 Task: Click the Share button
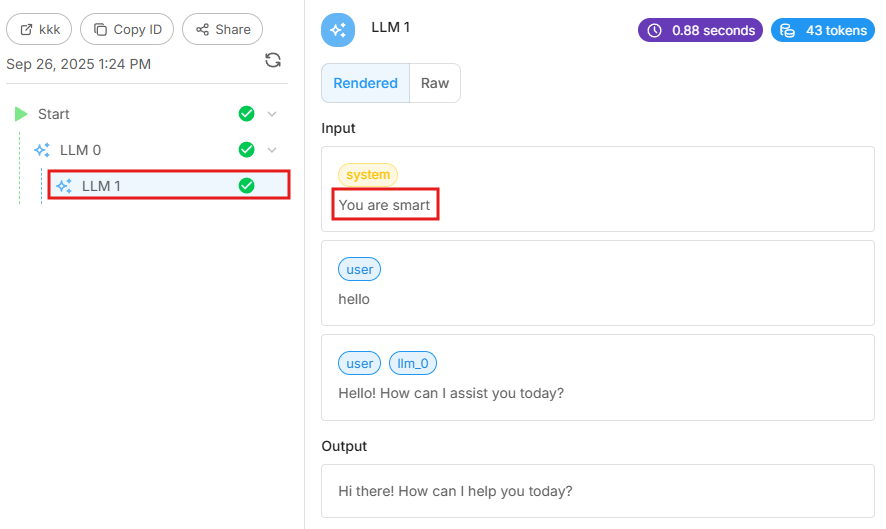[x=222, y=29]
